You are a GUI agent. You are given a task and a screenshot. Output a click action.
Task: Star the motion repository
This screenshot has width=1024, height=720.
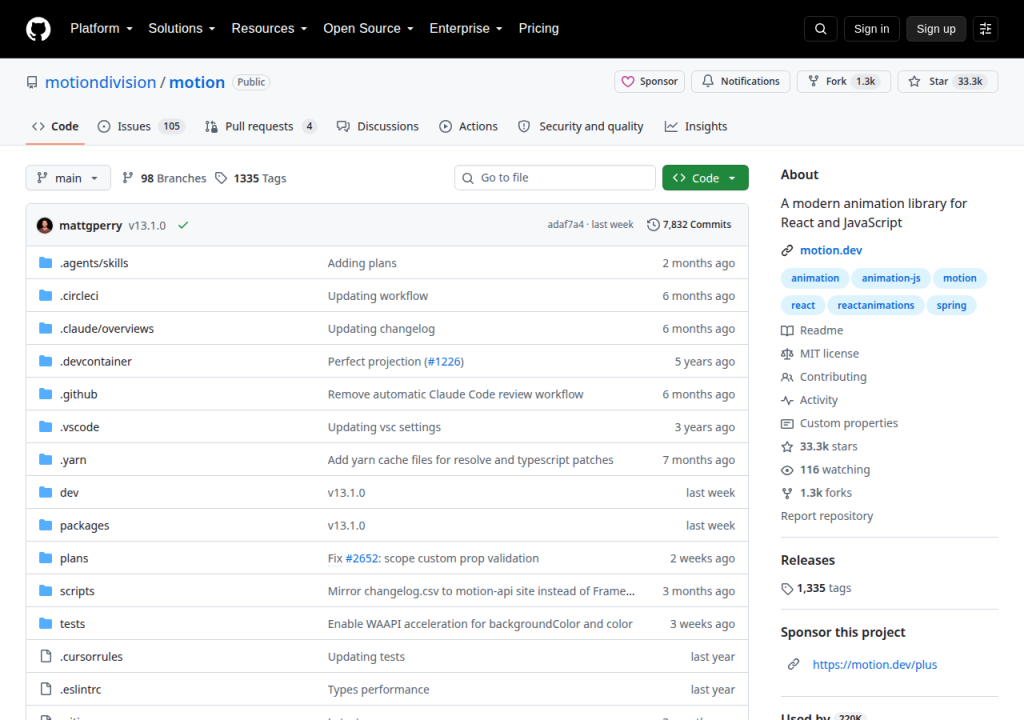click(x=948, y=82)
